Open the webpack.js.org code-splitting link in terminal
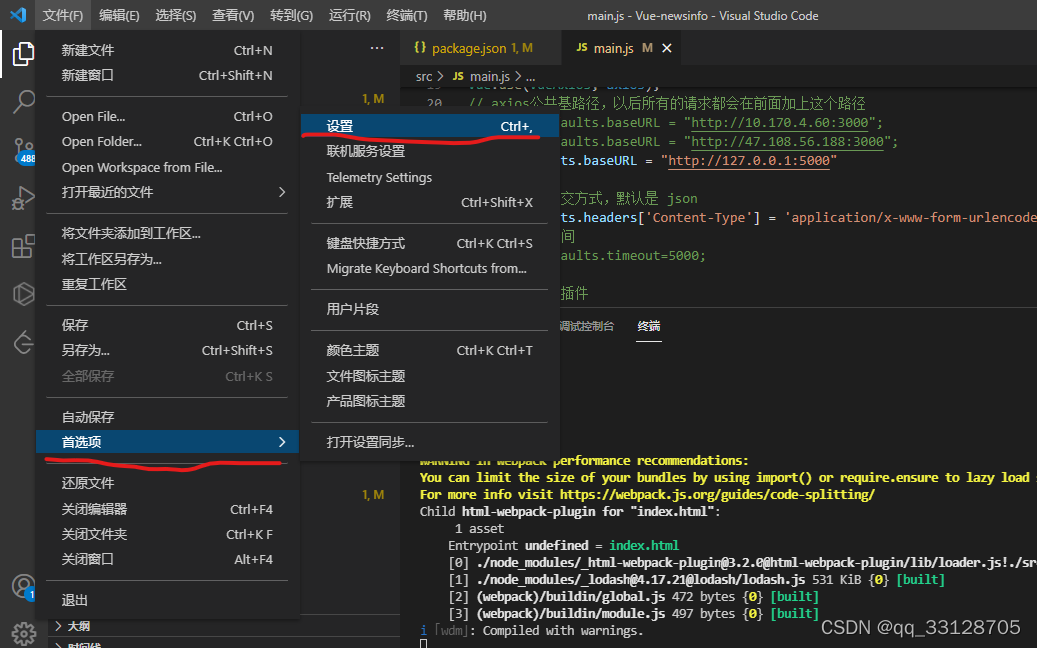The width and height of the screenshot is (1037, 648). [x=717, y=495]
